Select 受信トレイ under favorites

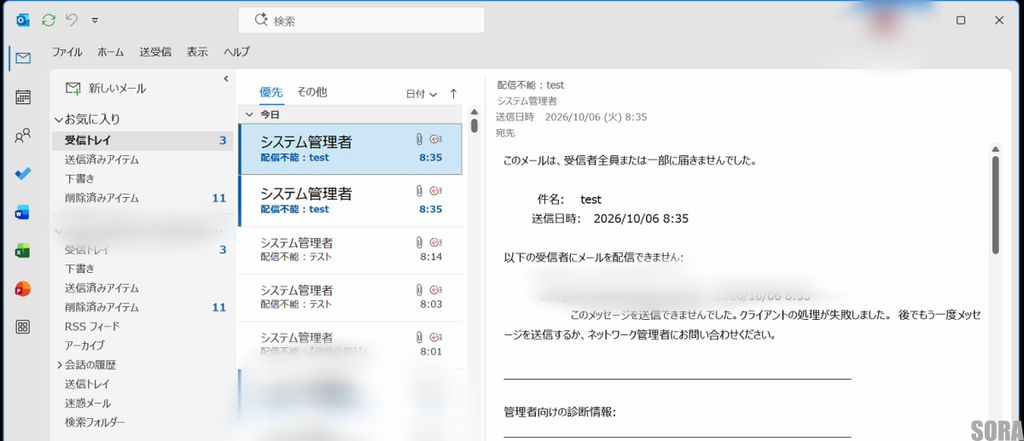(x=142, y=140)
